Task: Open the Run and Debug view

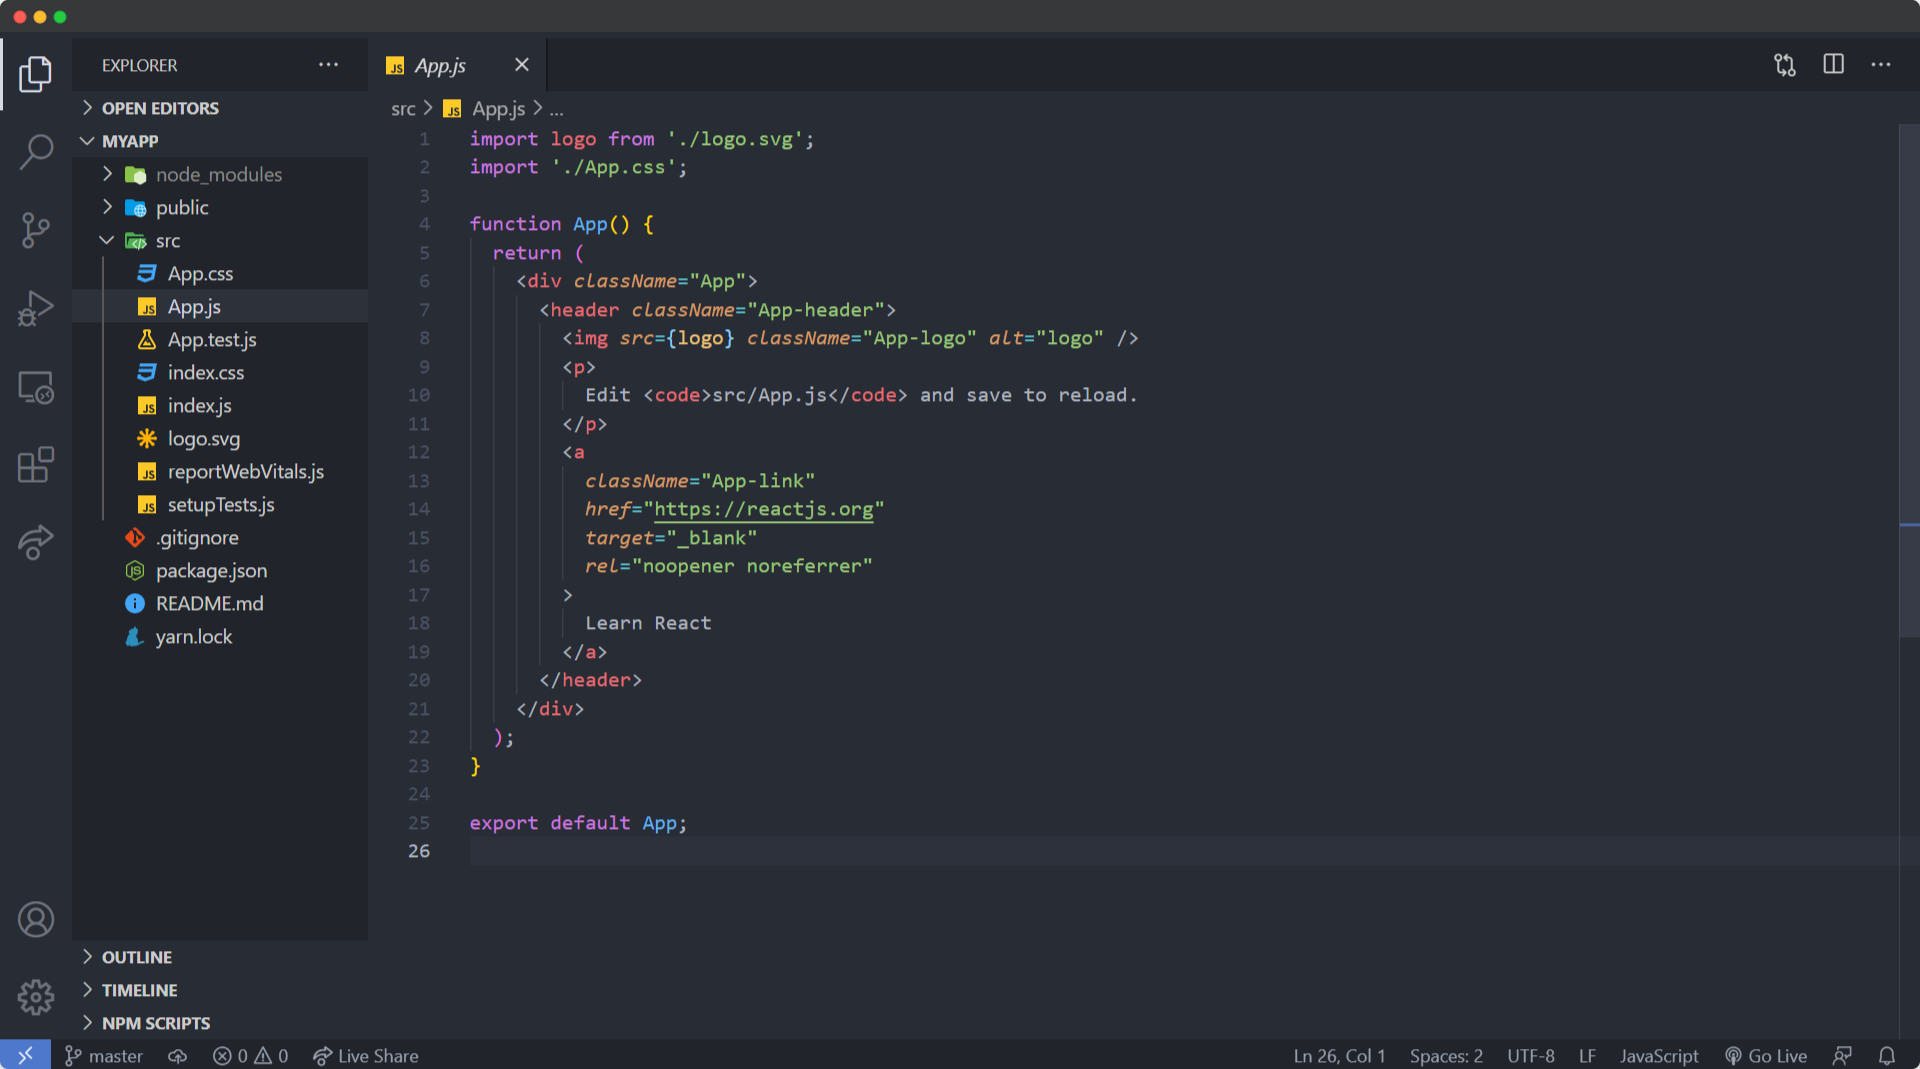Action: pos(36,308)
